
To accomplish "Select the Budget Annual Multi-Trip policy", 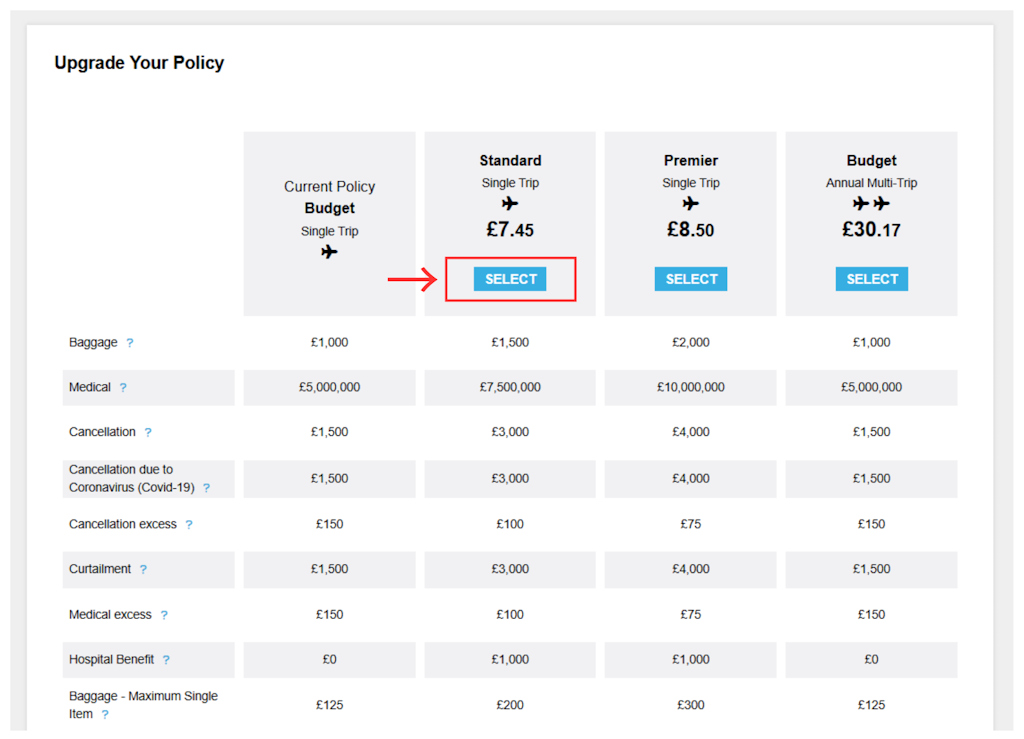I will [x=872, y=279].
